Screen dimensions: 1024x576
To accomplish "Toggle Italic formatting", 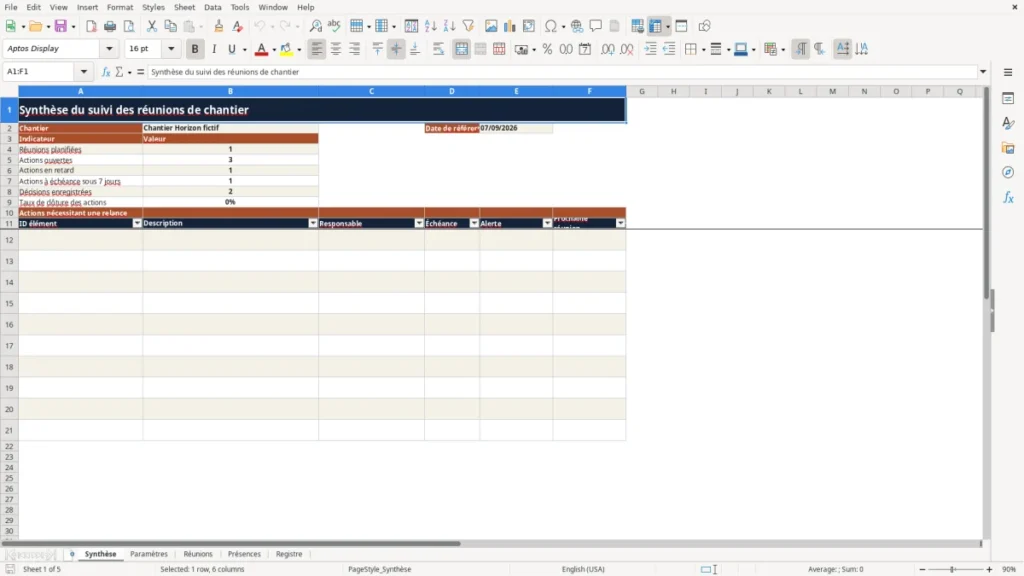I will click(214, 49).
